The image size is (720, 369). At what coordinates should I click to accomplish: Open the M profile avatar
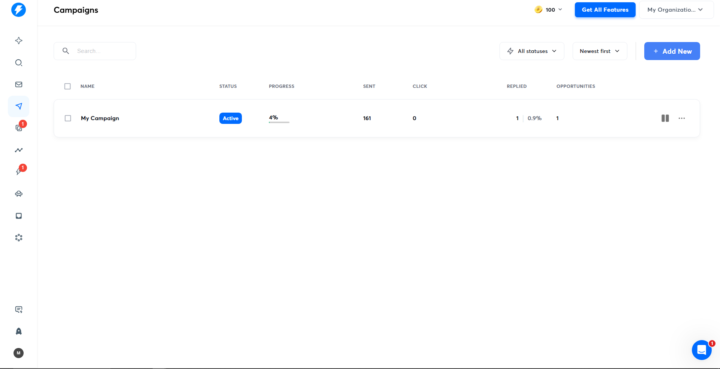[18, 353]
